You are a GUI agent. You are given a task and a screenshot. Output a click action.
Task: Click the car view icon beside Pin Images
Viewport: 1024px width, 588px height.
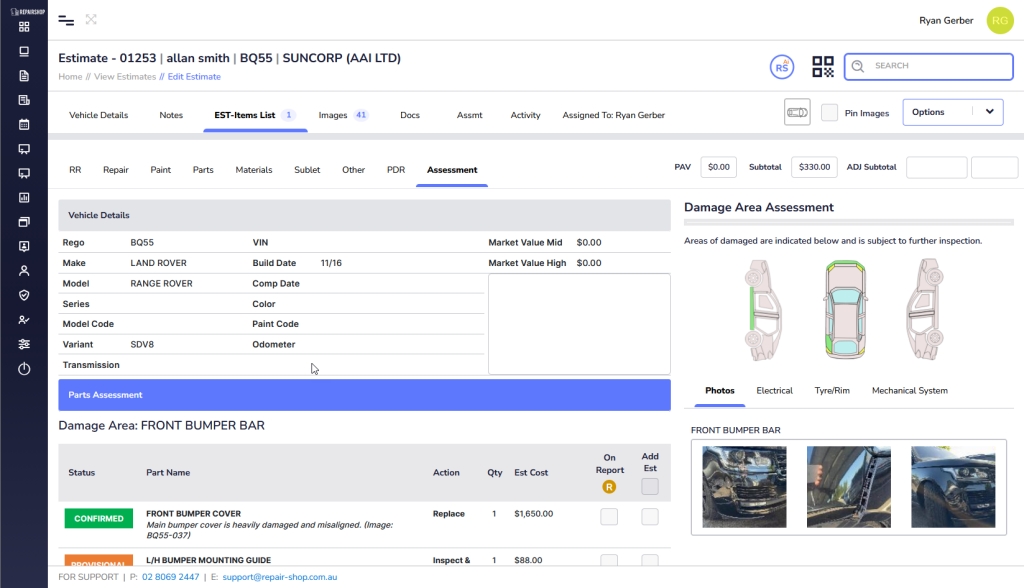pos(797,112)
